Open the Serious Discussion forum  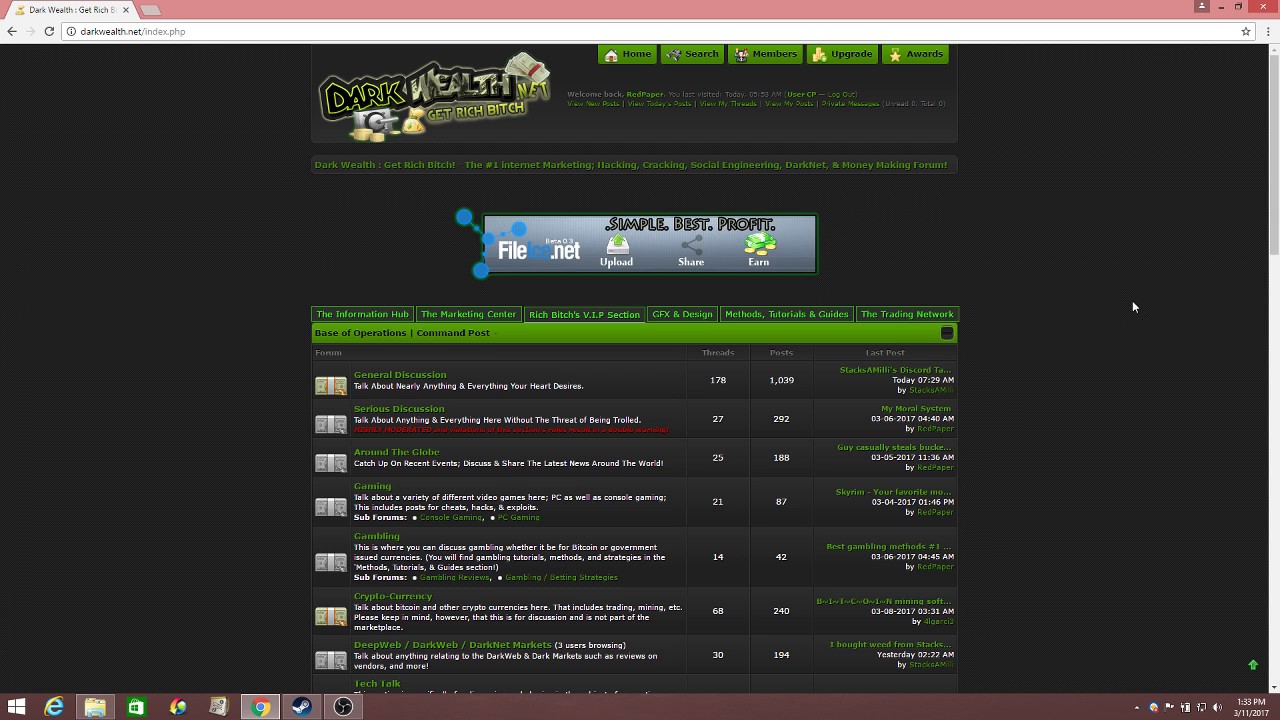click(x=399, y=409)
